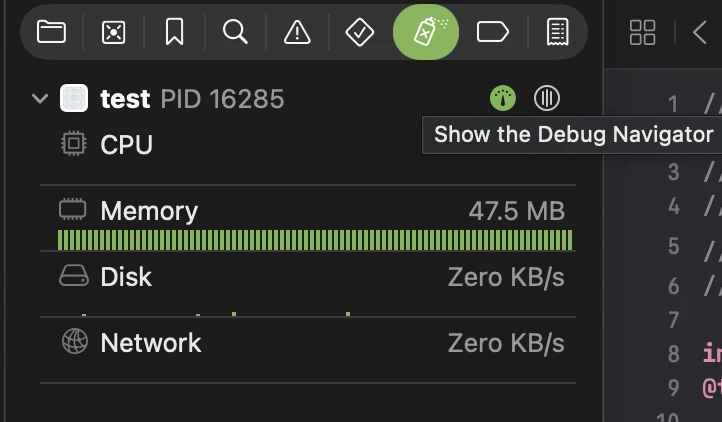
Task: Open process view options circle button
Action: pyautogui.click(x=547, y=98)
